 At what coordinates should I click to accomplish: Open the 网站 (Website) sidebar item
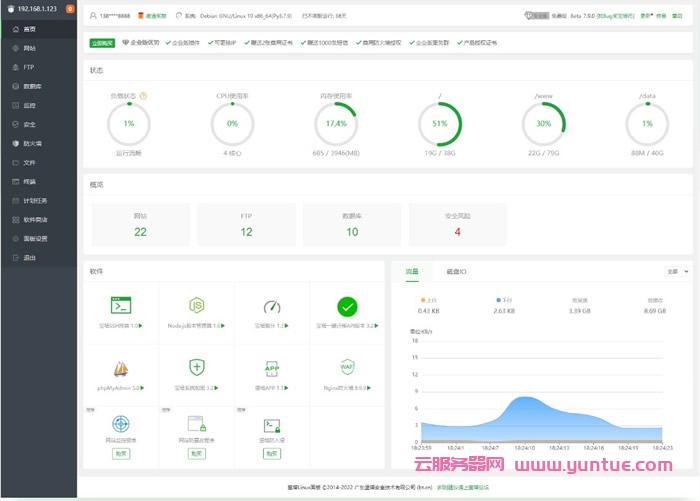[30, 48]
